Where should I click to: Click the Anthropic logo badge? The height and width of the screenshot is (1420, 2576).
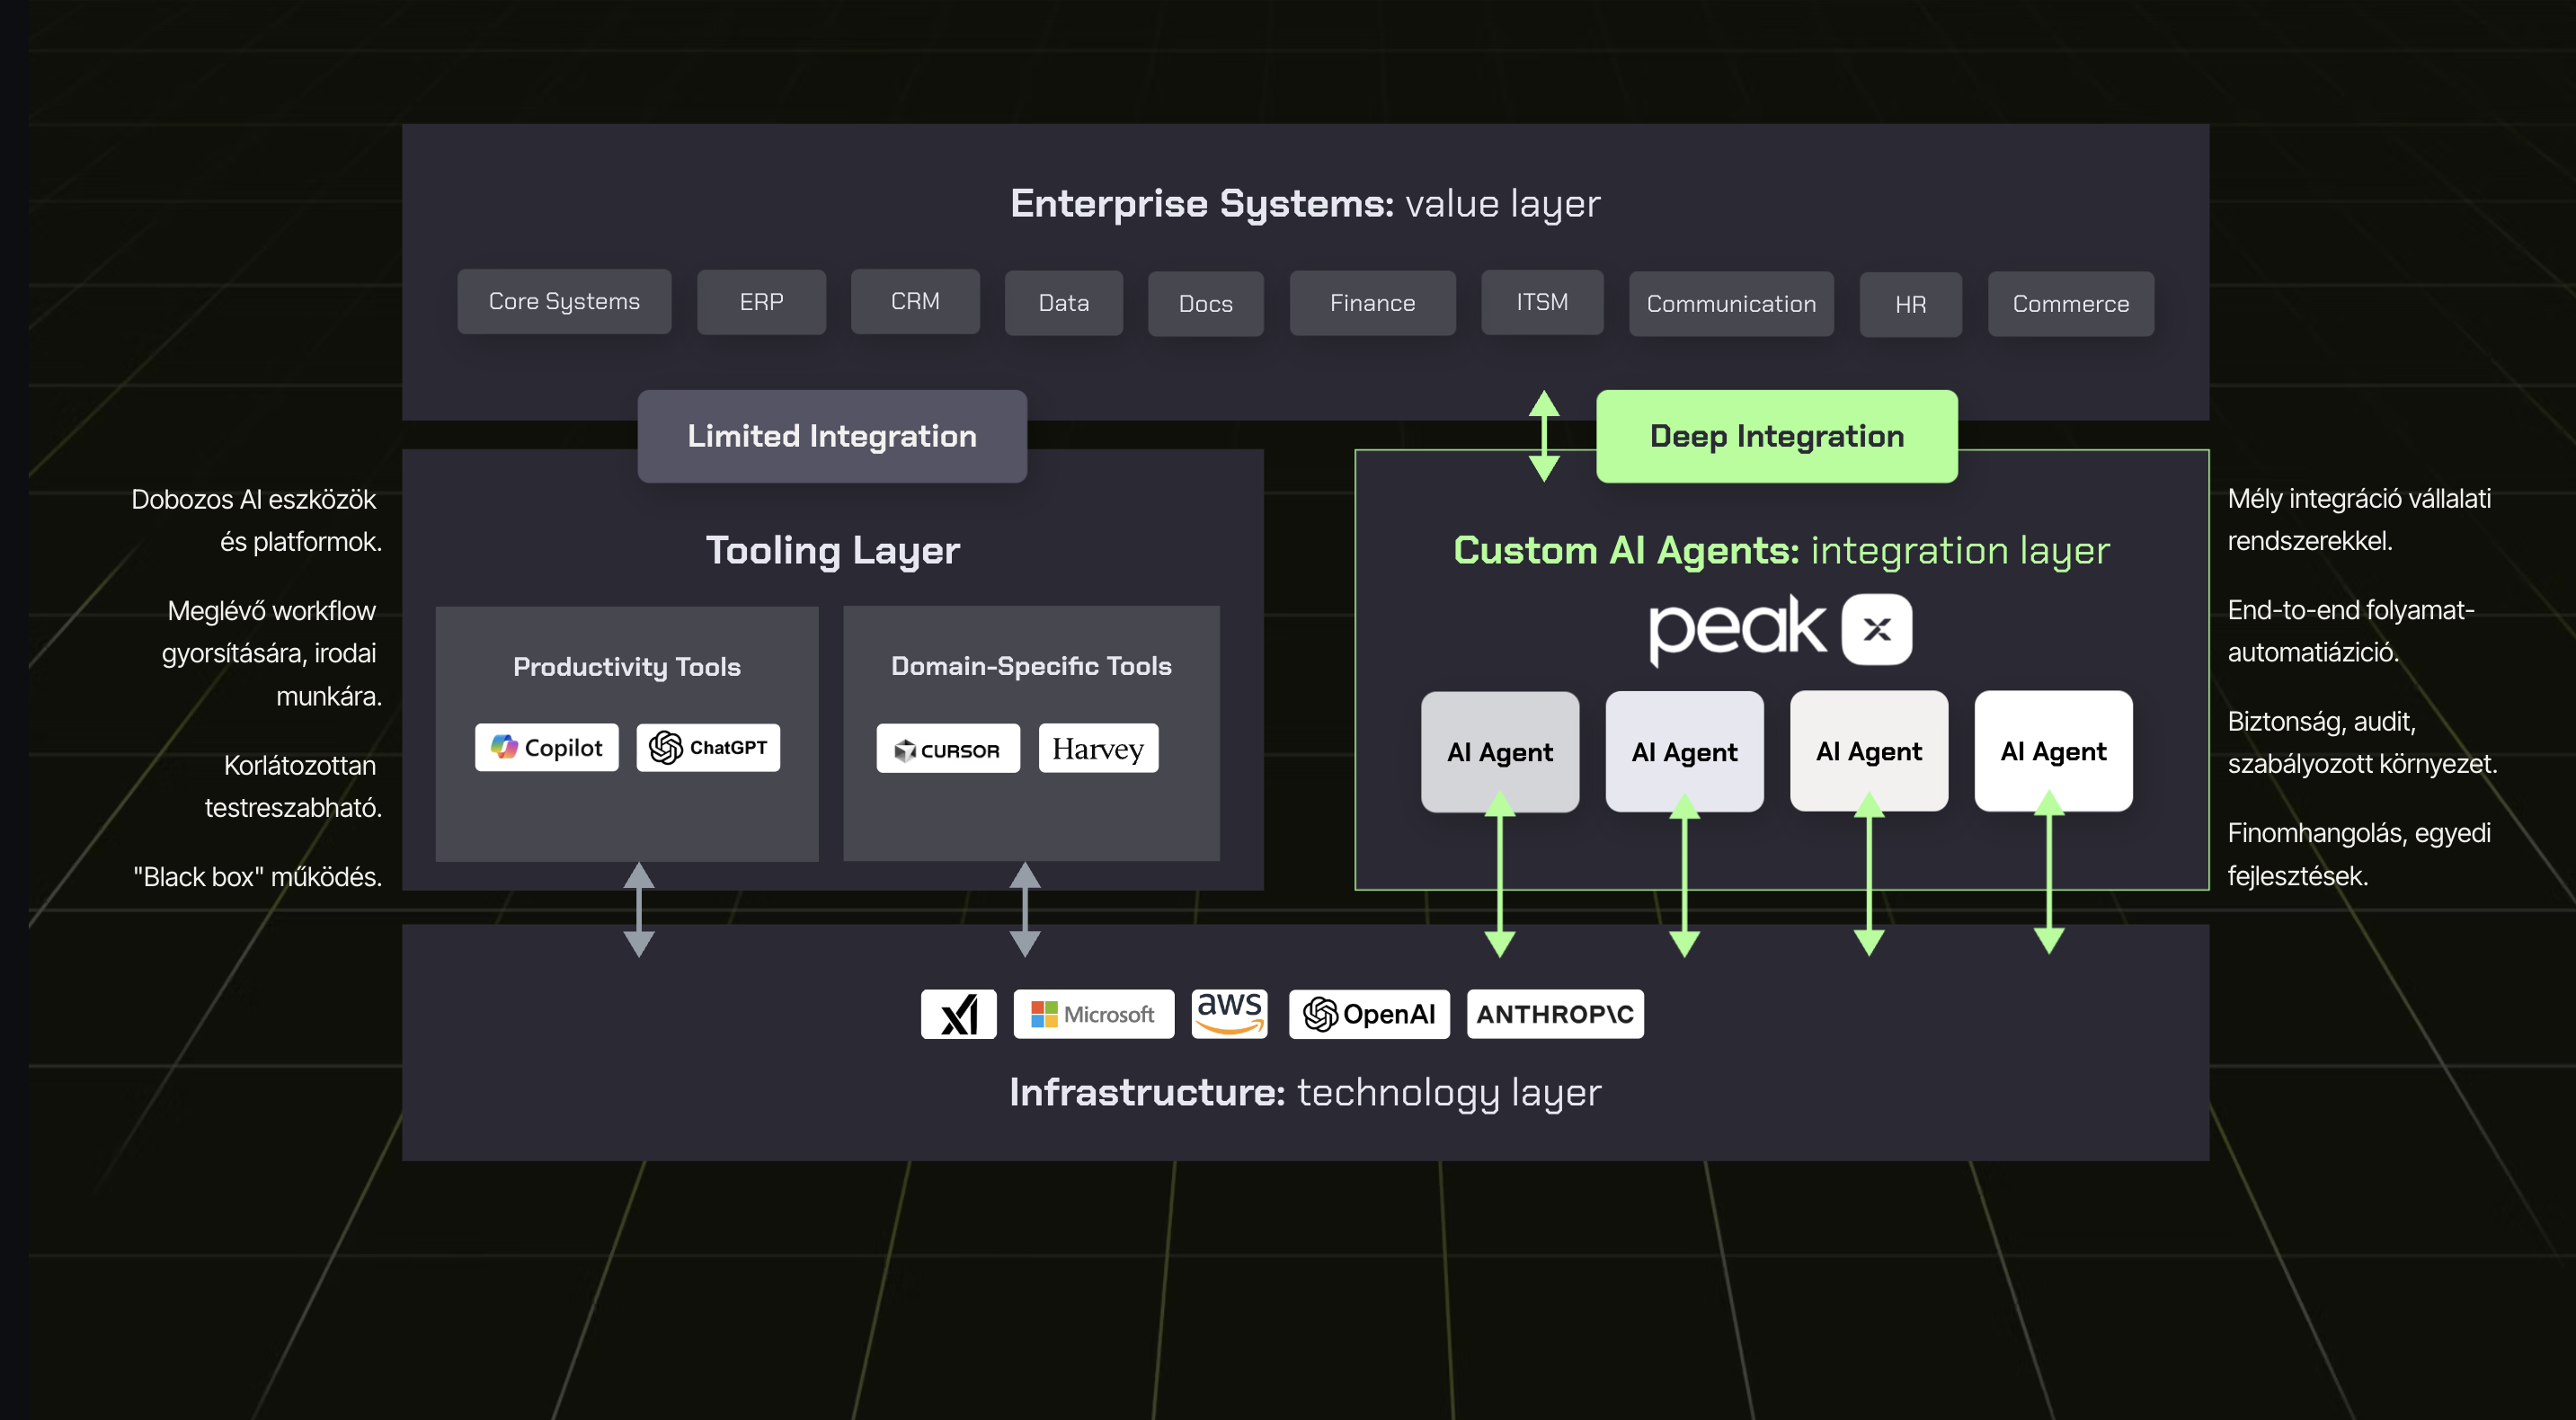[1555, 1014]
